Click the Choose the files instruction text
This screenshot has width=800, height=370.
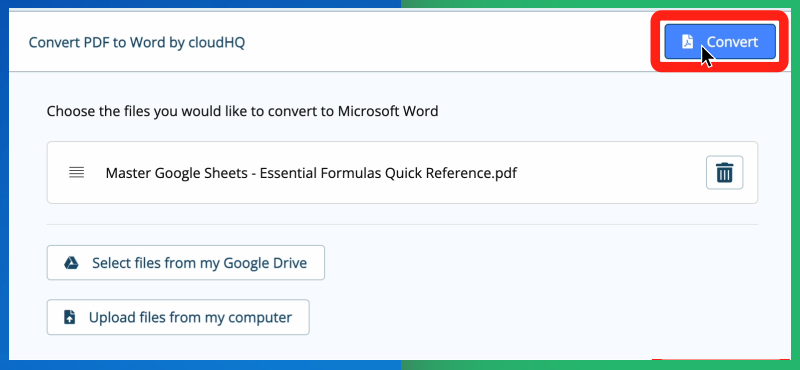pyautogui.click(x=242, y=111)
